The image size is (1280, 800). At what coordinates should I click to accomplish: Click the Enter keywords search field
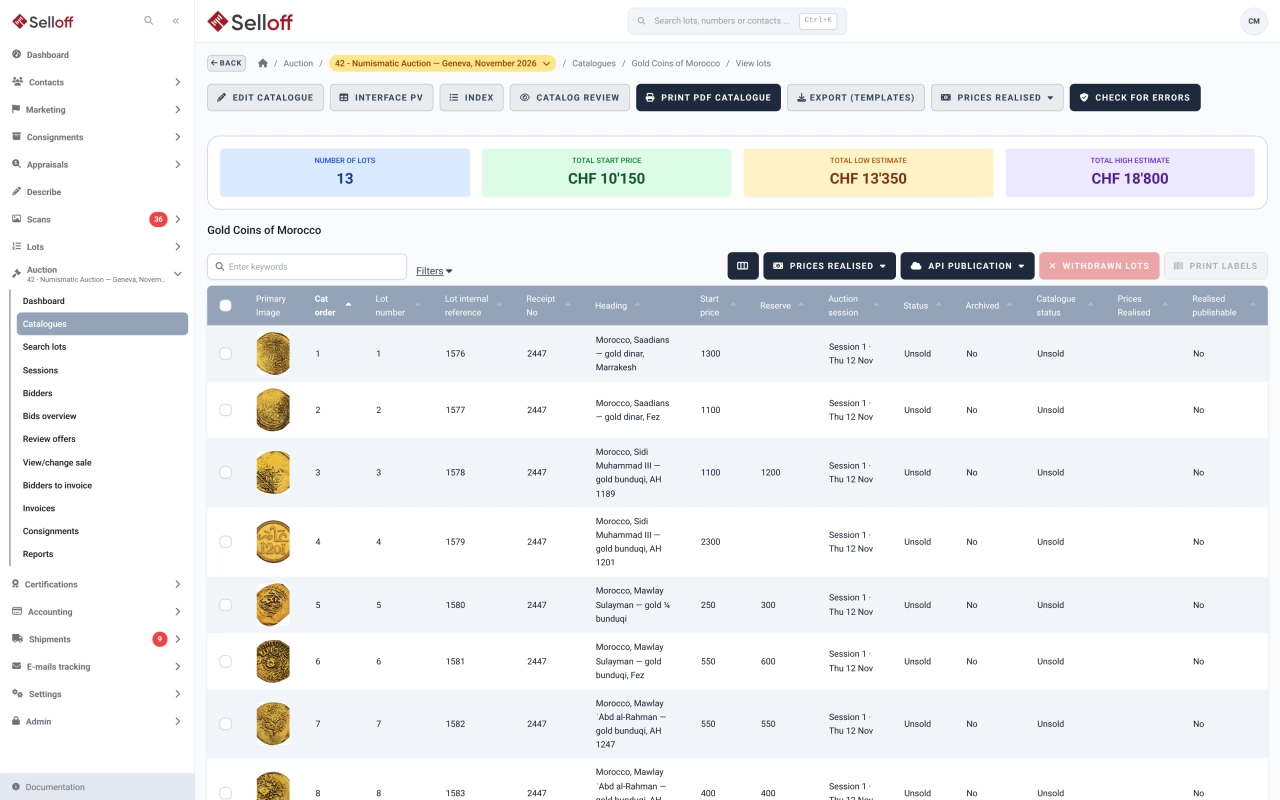click(x=307, y=267)
